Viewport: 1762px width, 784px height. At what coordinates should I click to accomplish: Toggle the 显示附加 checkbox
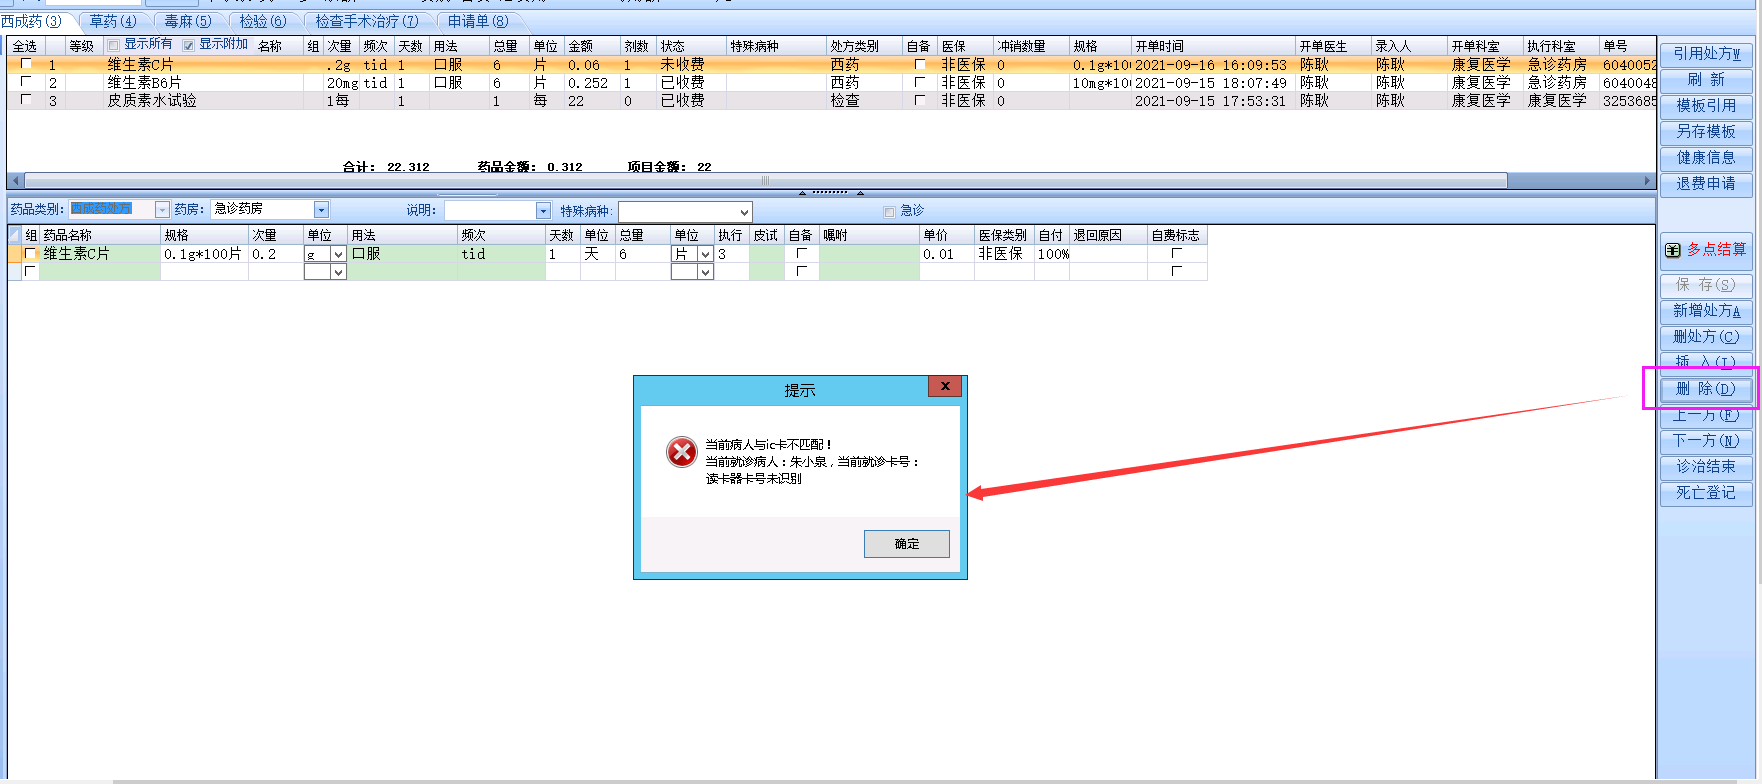[188, 45]
